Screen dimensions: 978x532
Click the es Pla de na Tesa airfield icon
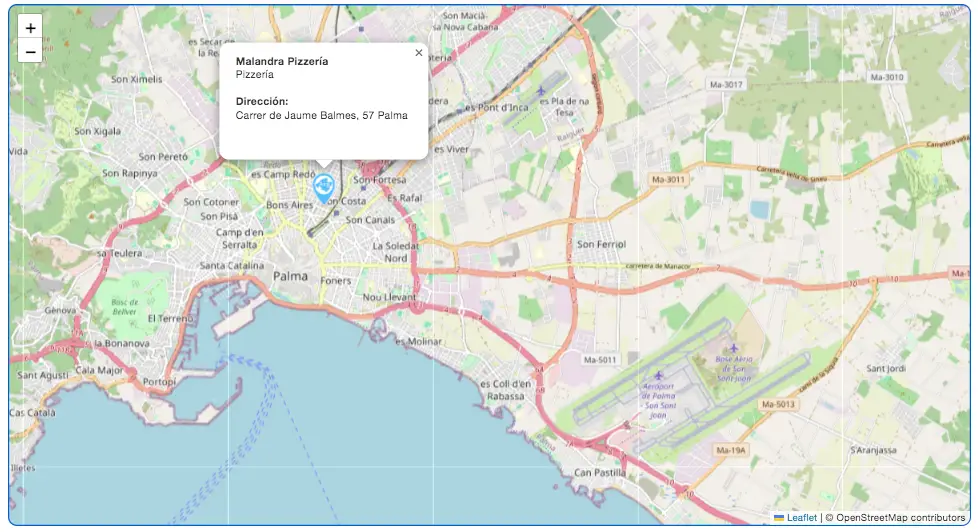point(541,91)
